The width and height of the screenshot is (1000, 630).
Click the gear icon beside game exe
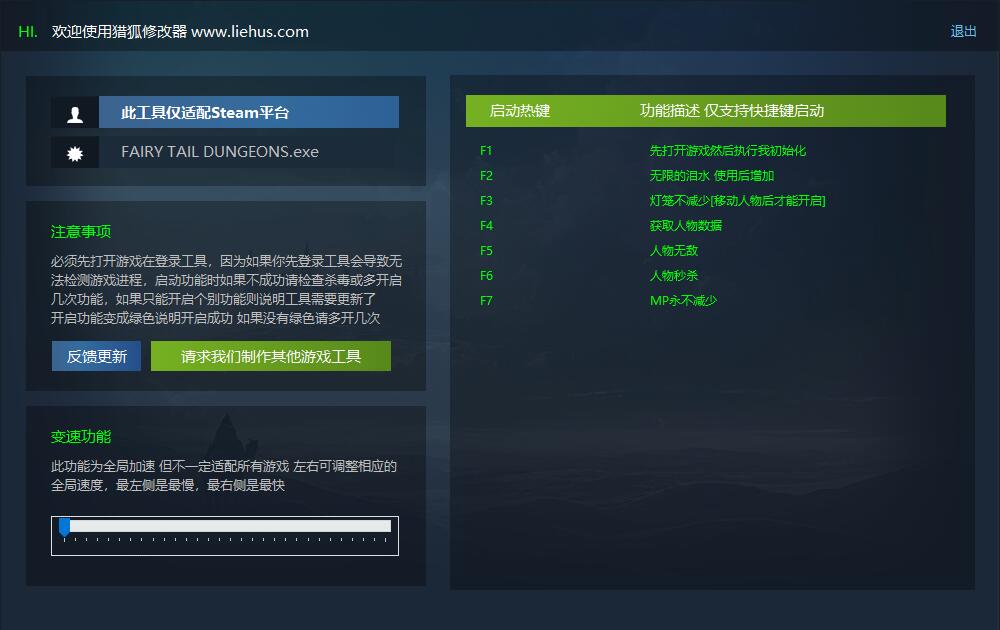[75, 153]
